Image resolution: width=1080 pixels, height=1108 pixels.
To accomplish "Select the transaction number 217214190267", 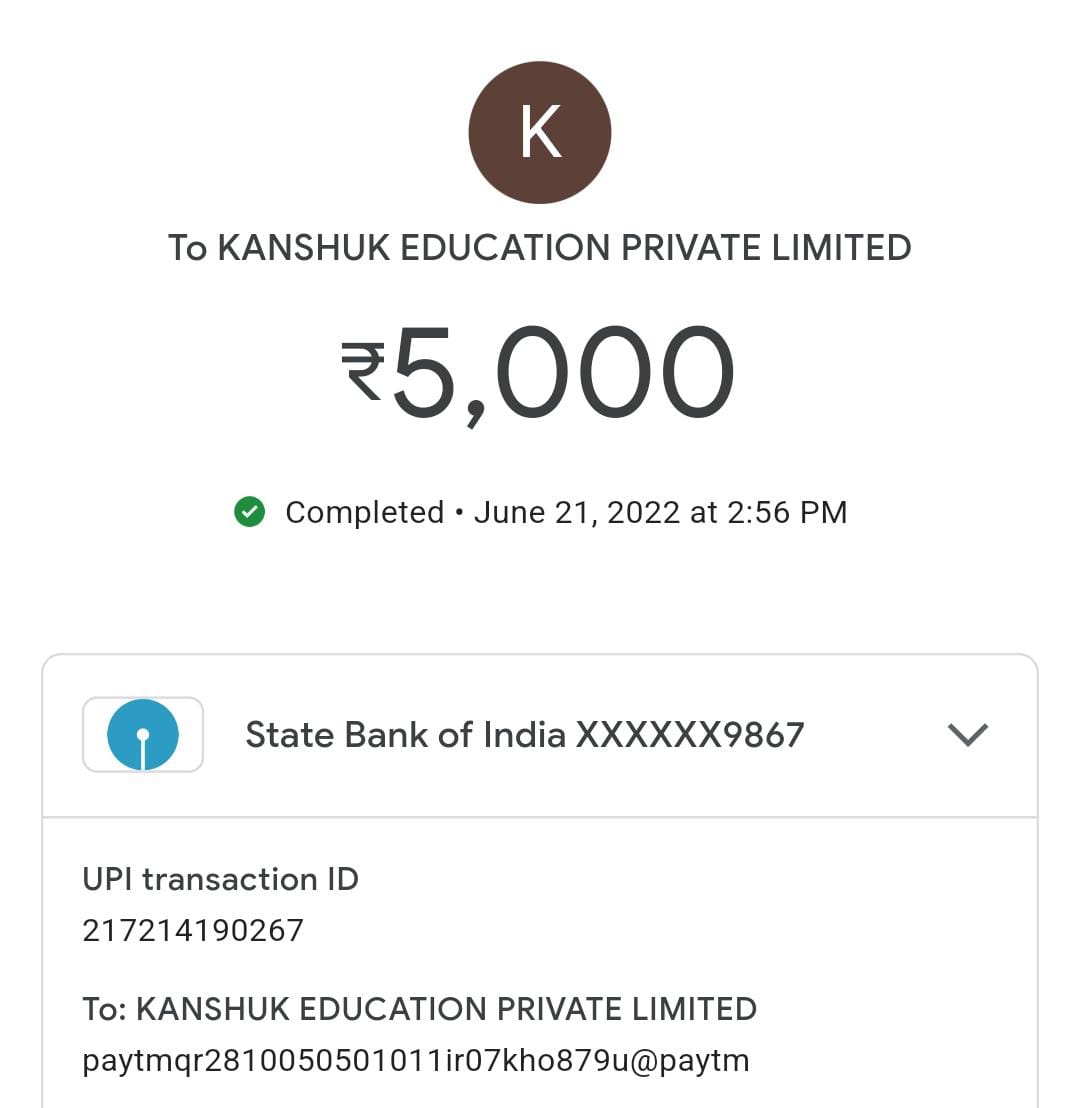I will coord(193,931).
